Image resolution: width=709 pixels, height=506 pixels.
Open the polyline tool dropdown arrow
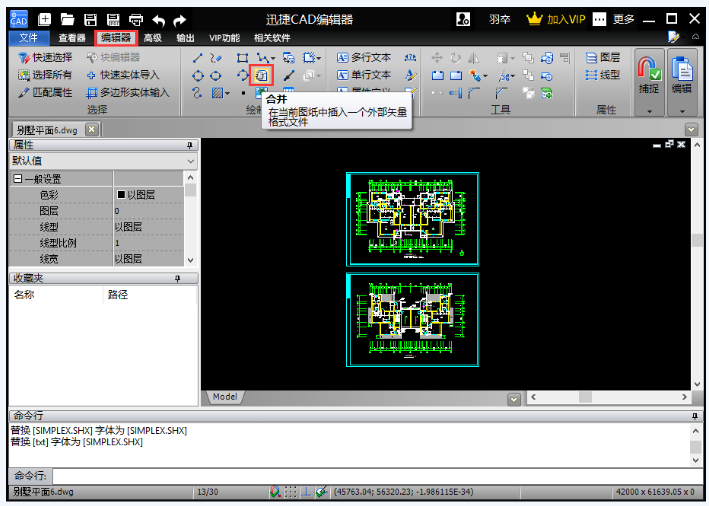click(273, 58)
